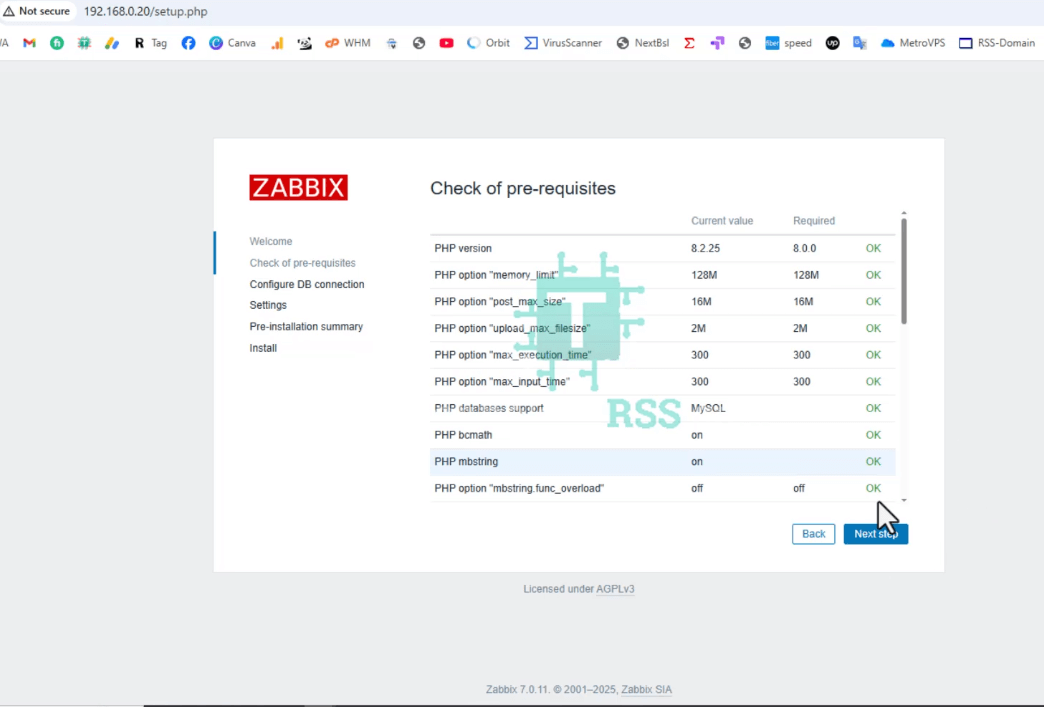Viewport: 1044px width, 707px height.
Task: Click the address bar URL
Action: coord(145,11)
